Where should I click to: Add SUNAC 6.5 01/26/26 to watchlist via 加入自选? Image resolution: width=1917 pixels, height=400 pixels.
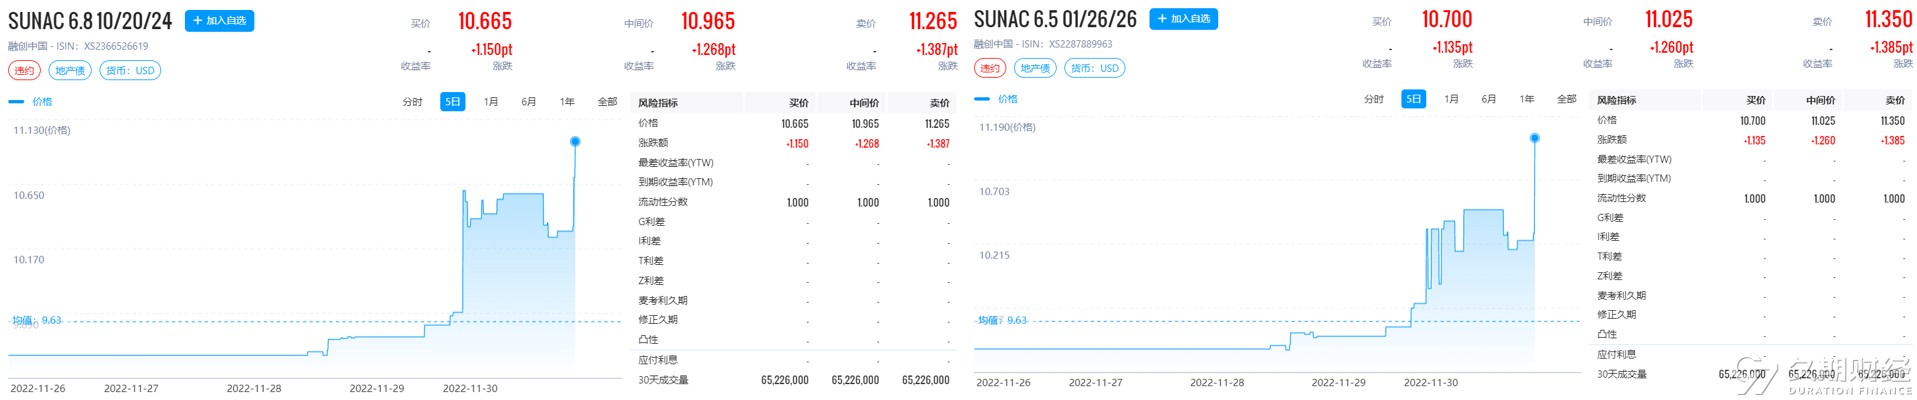pos(1183,19)
